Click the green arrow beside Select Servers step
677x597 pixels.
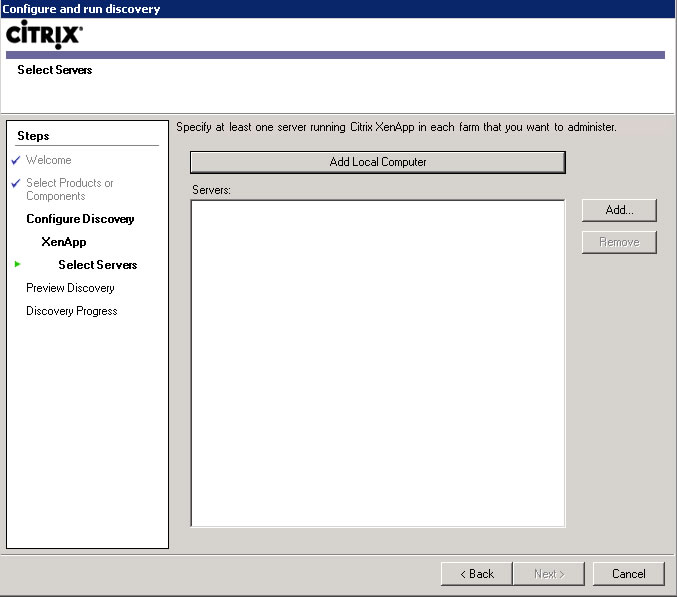point(18,264)
